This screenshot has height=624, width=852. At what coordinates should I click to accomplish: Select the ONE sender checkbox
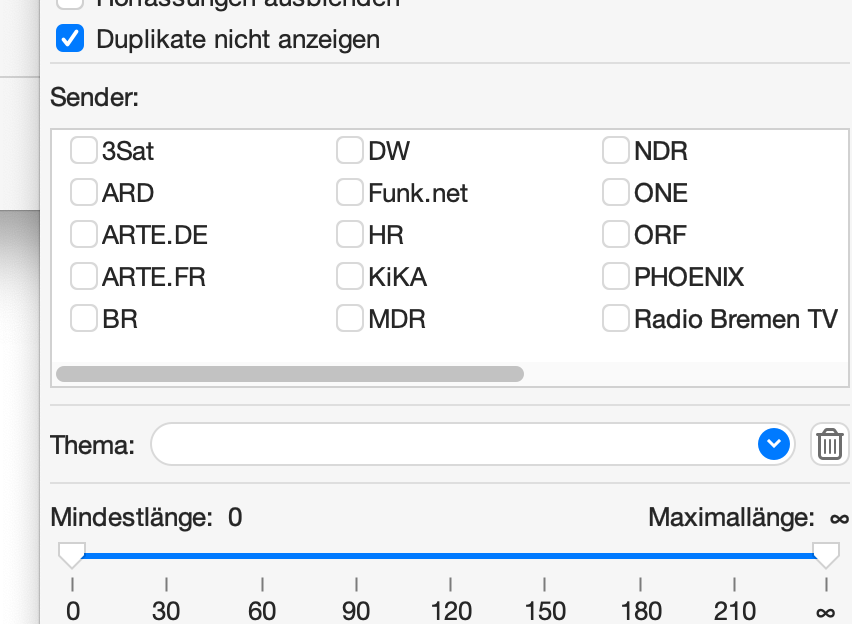pos(616,192)
